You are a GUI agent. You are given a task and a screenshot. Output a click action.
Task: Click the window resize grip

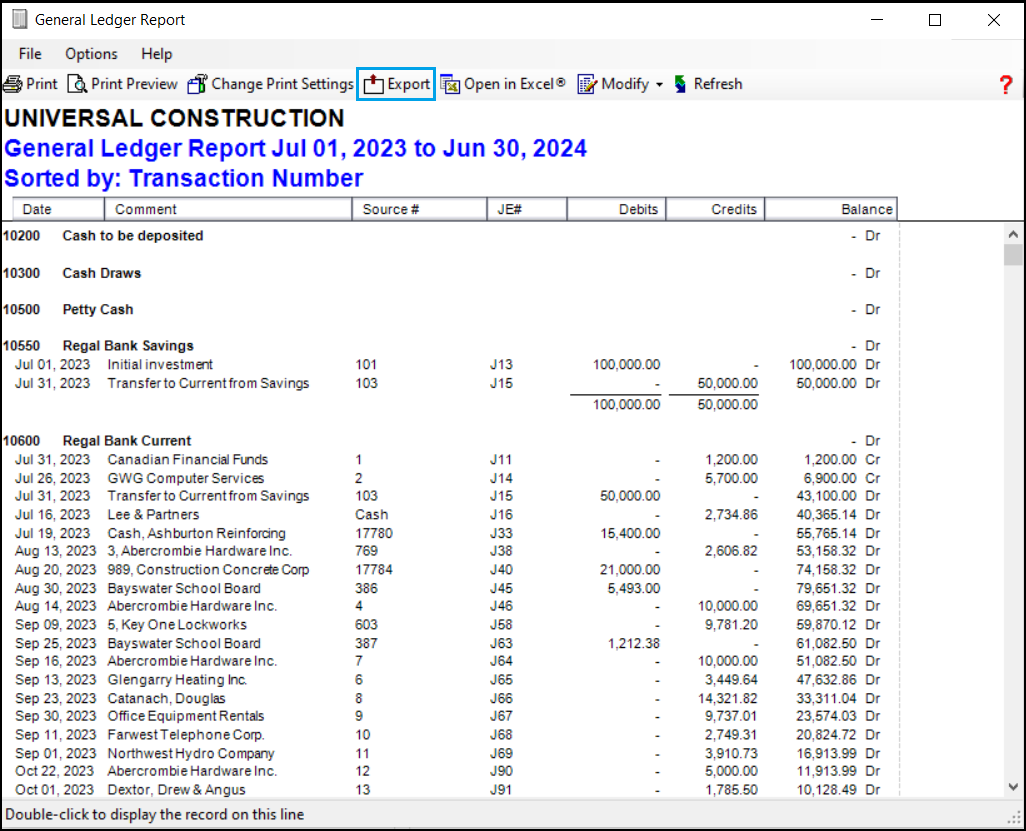tap(1016, 817)
